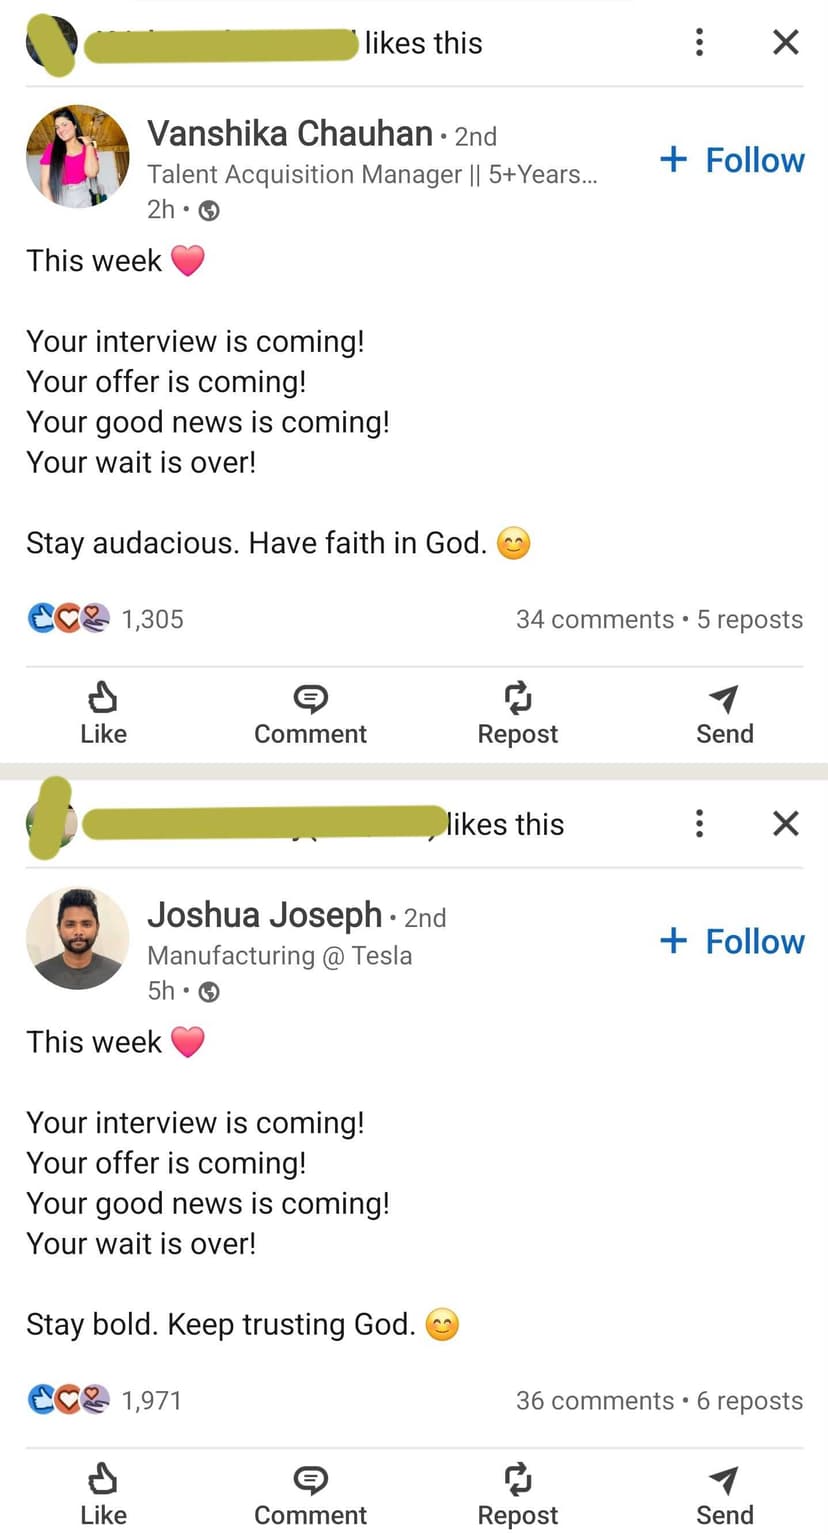
Task: Send Joshua Joseph's post
Action: pyautogui.click(x=724, y=1494)
